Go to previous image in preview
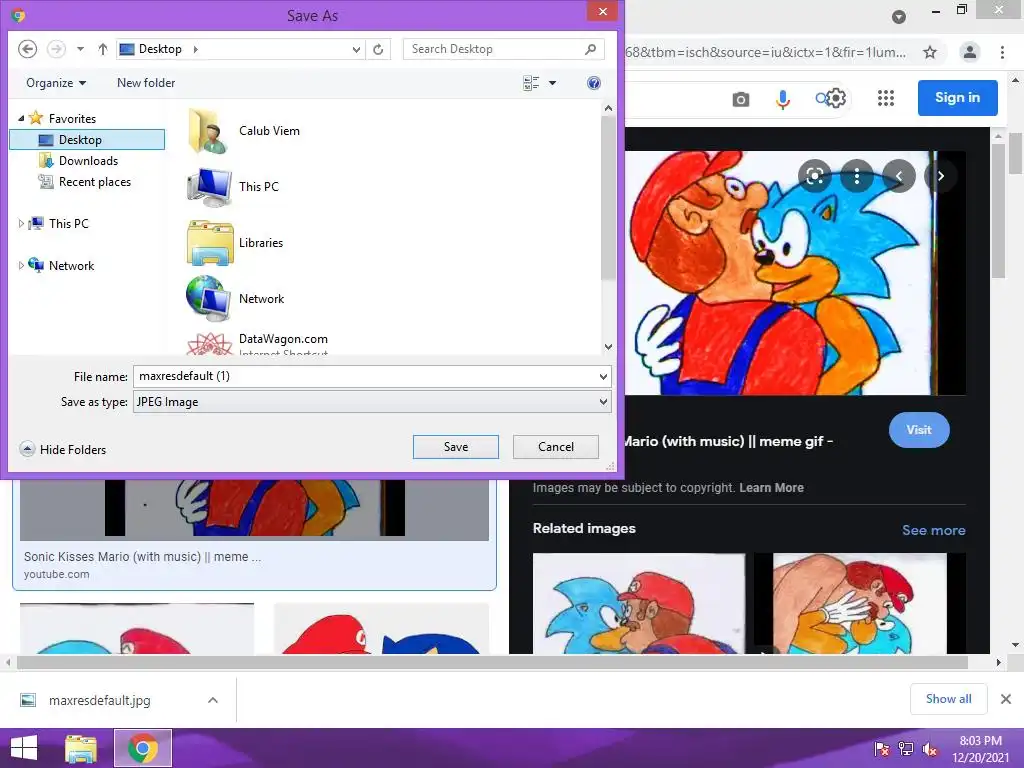The image size is (1024, 768). coord(899,176)
